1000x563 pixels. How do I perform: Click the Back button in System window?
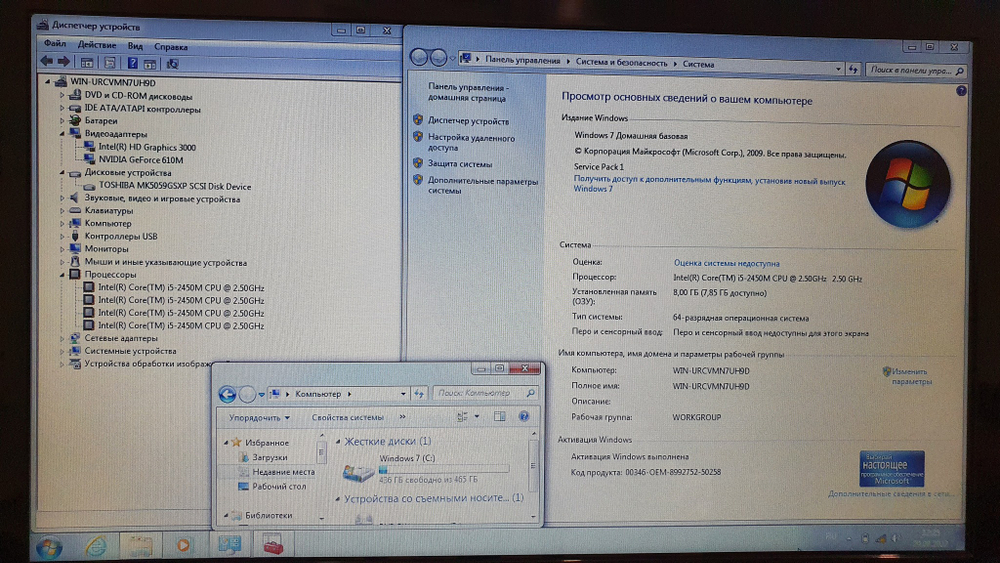click(x=419, y=57)
